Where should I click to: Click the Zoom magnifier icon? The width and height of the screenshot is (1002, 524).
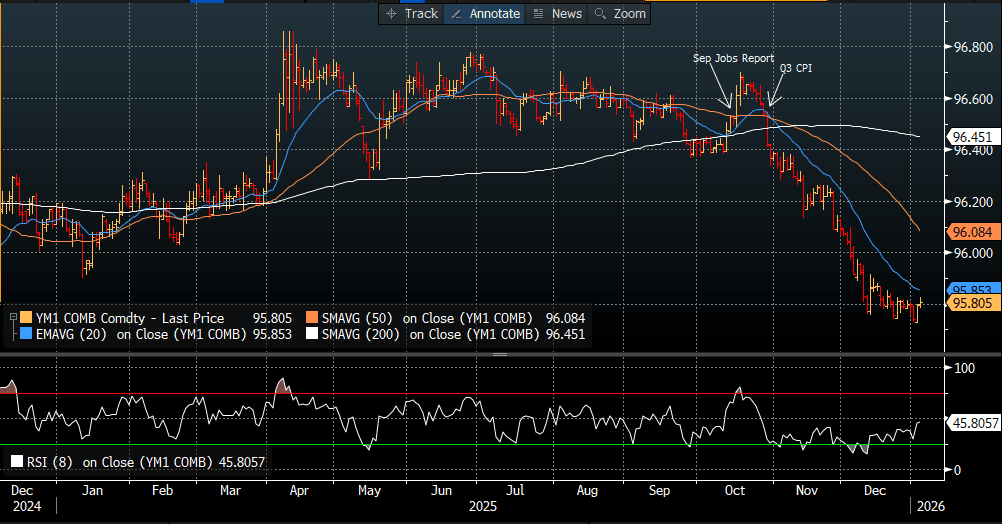(x=600, y=13)
